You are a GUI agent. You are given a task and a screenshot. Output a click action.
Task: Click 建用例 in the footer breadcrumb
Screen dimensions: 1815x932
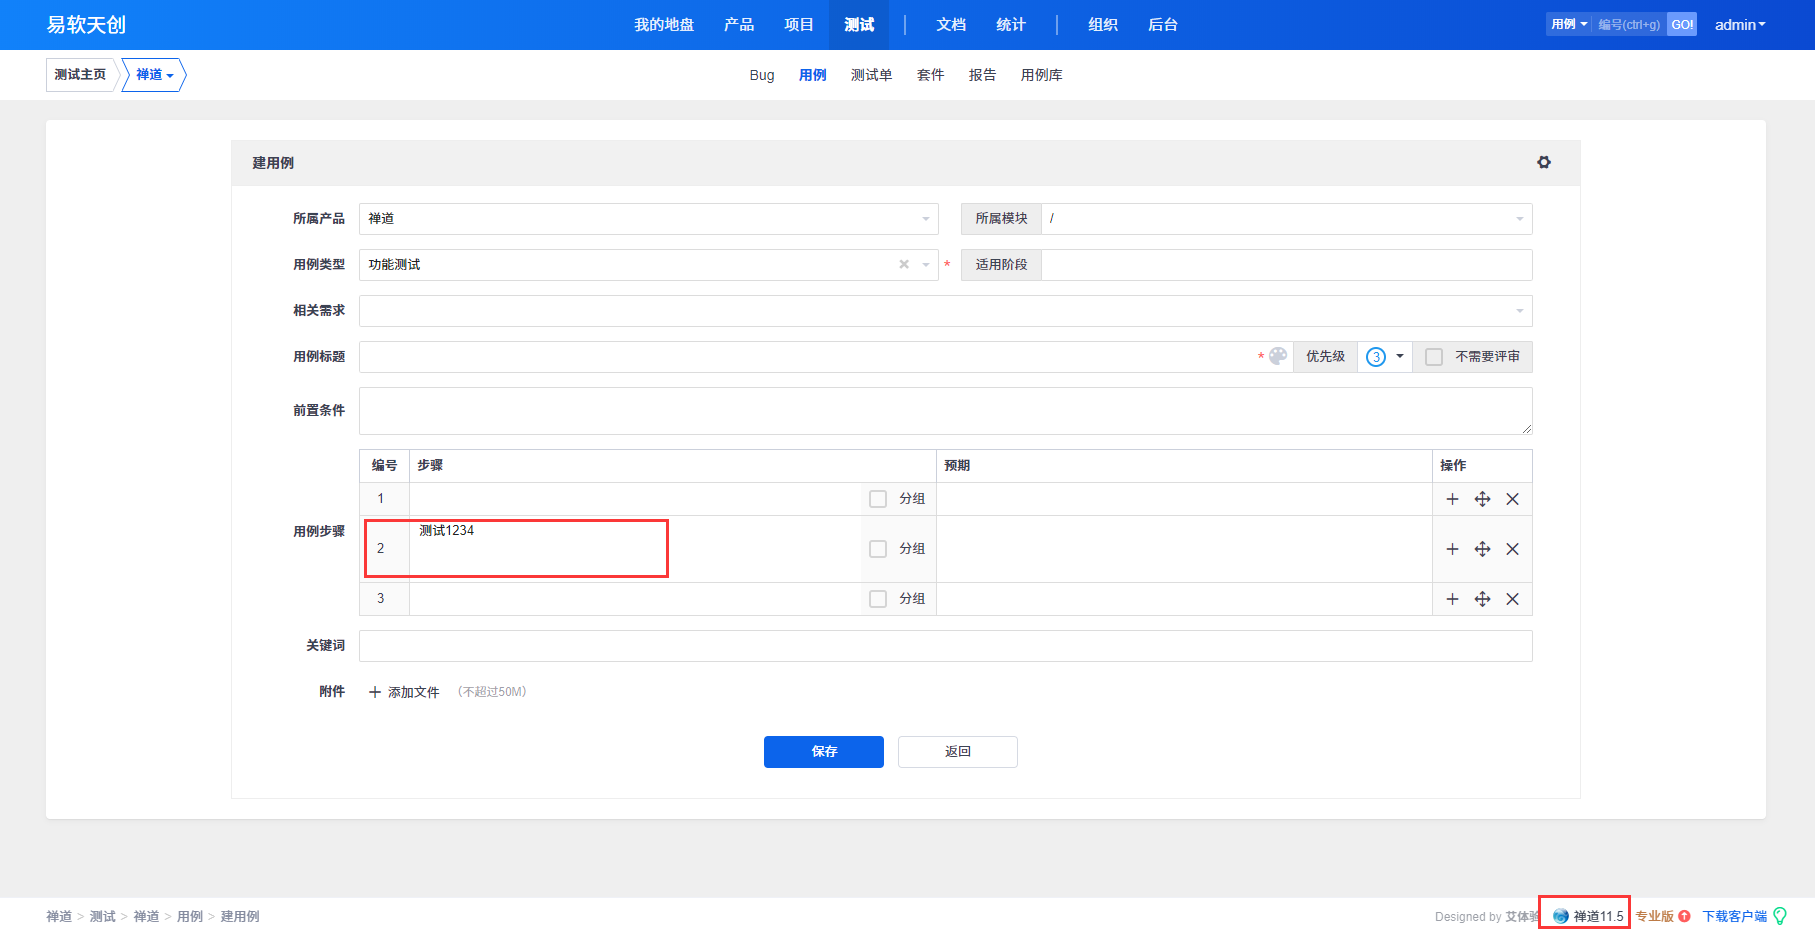[240, 916]
